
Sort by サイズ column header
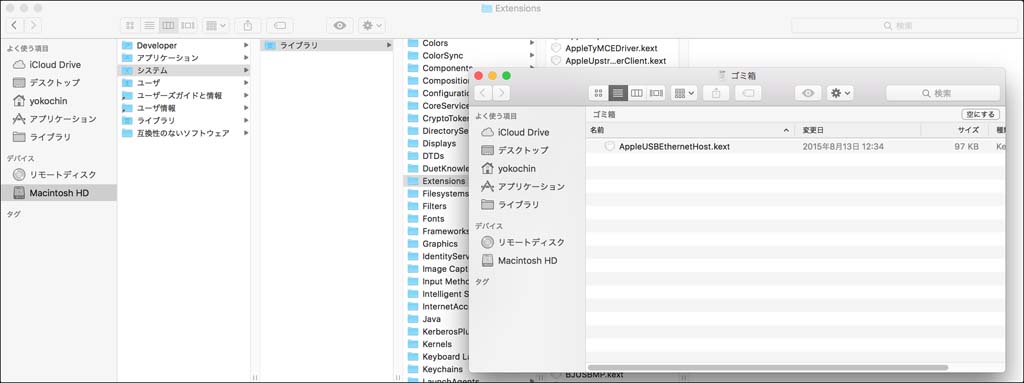pos(954,130)
